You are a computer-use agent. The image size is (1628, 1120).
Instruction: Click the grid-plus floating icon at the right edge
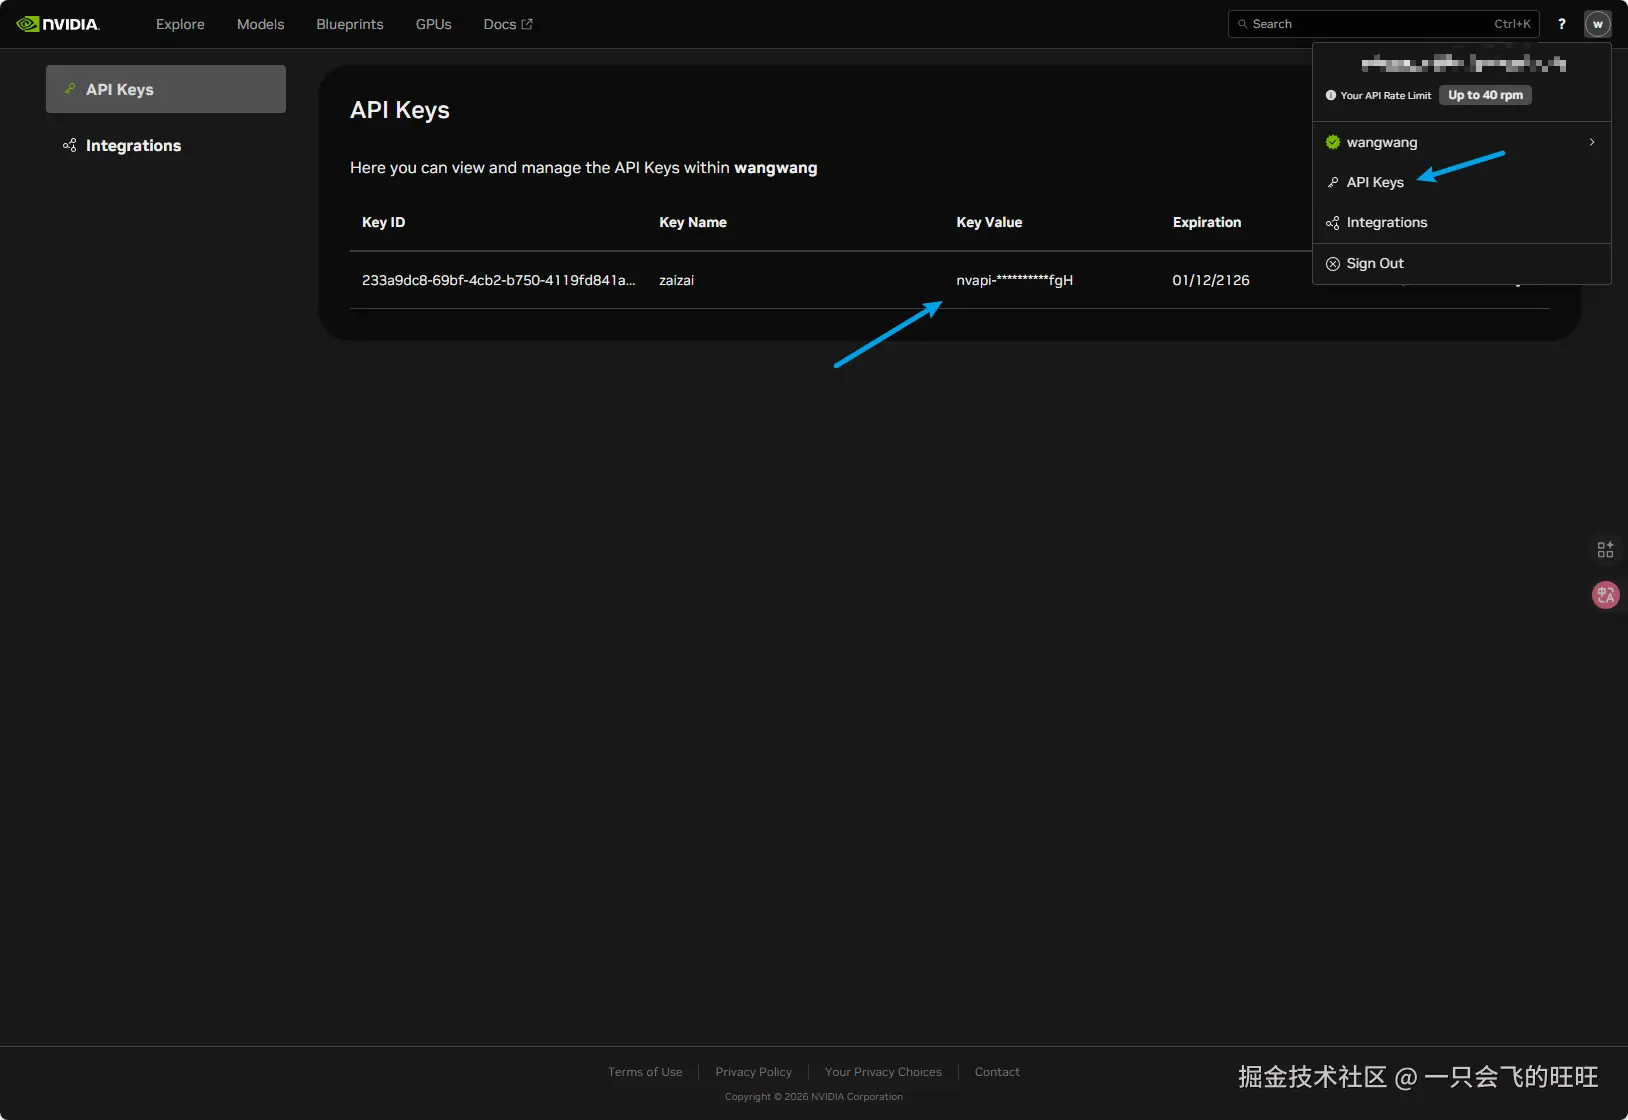point(1605,550)
